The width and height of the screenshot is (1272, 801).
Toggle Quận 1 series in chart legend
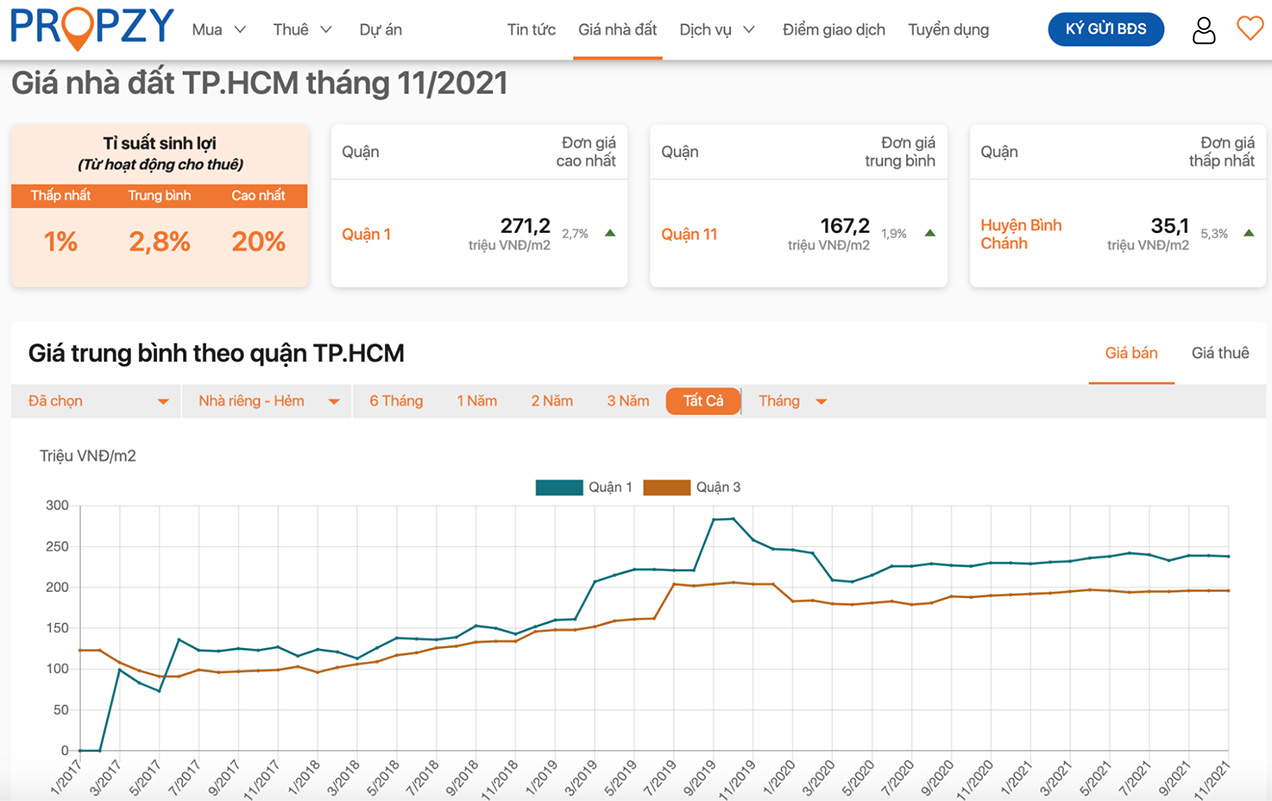click(584, 487)
